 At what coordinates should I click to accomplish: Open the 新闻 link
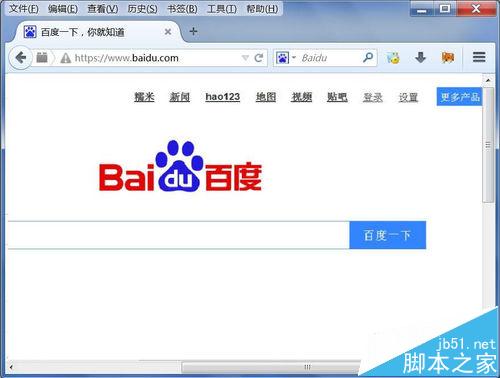click(180, 97)
